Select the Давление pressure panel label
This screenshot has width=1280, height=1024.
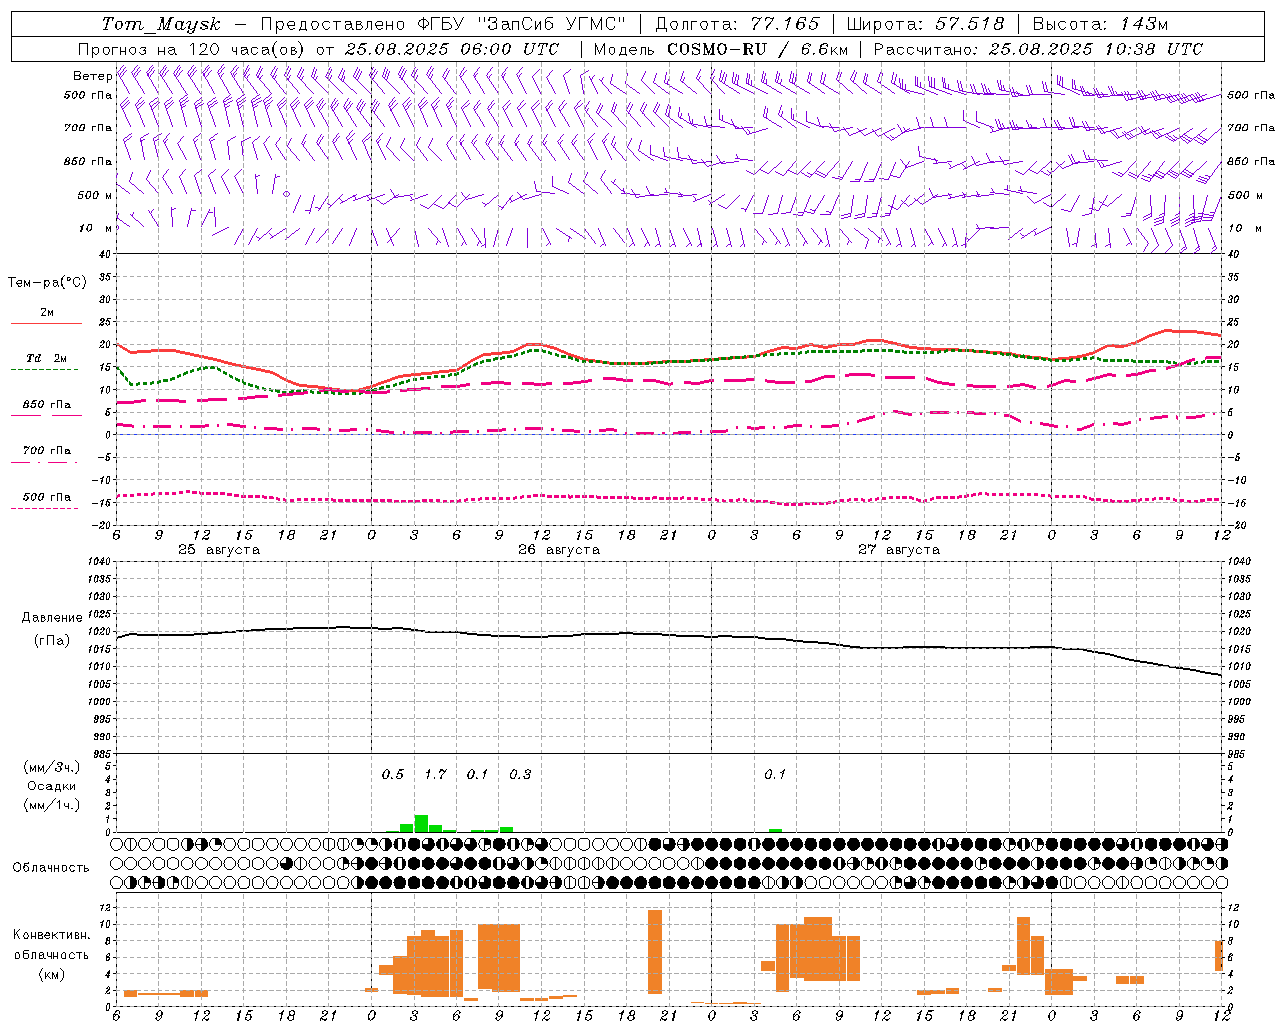click(52, 618)
